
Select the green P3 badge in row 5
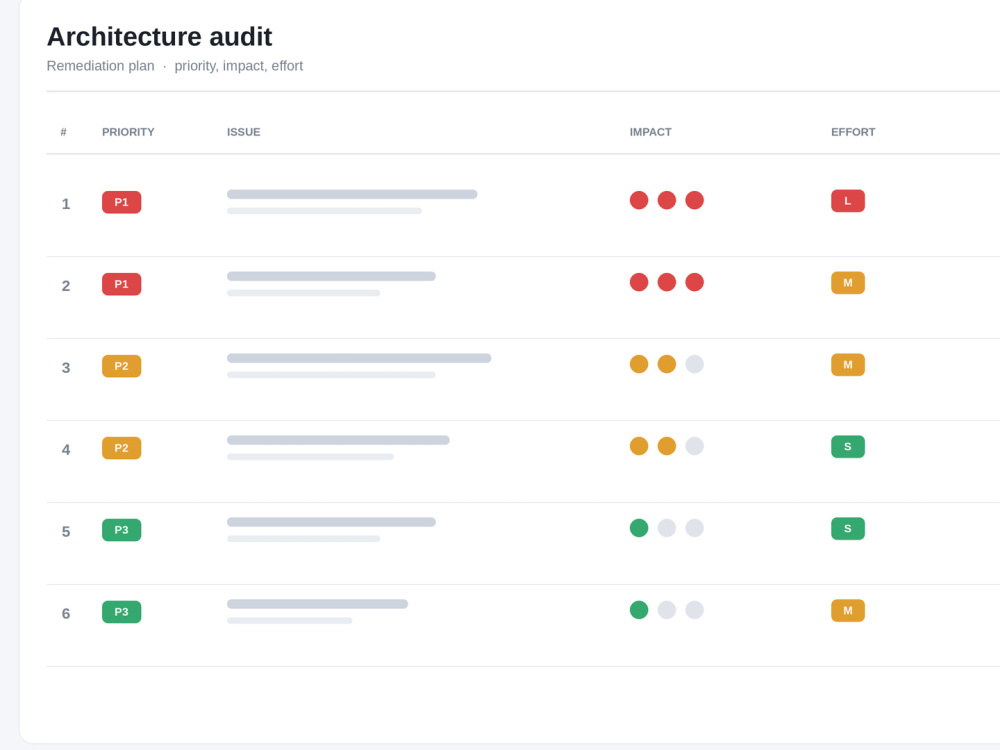coord(121,530)
